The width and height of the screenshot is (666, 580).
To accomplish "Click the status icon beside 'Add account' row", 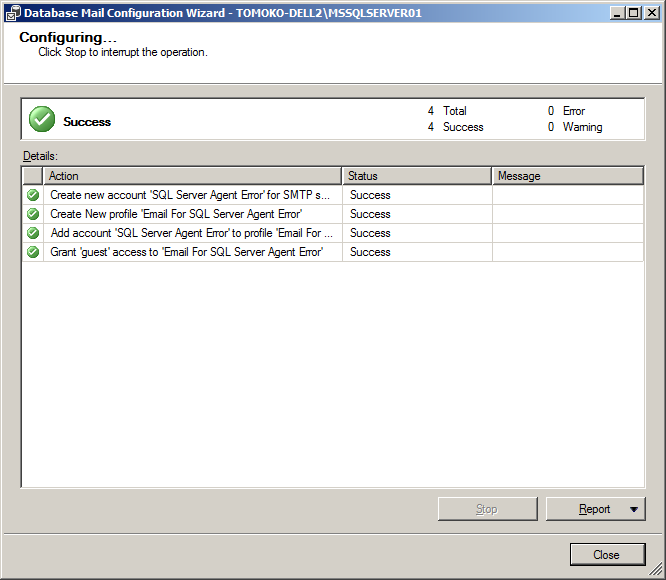I will (33, 233).
